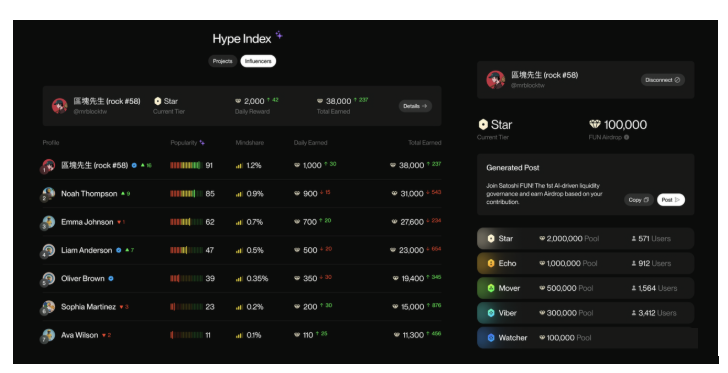
Task: Click Liam Anderson's avatar
Action: (x=48, y=250)
